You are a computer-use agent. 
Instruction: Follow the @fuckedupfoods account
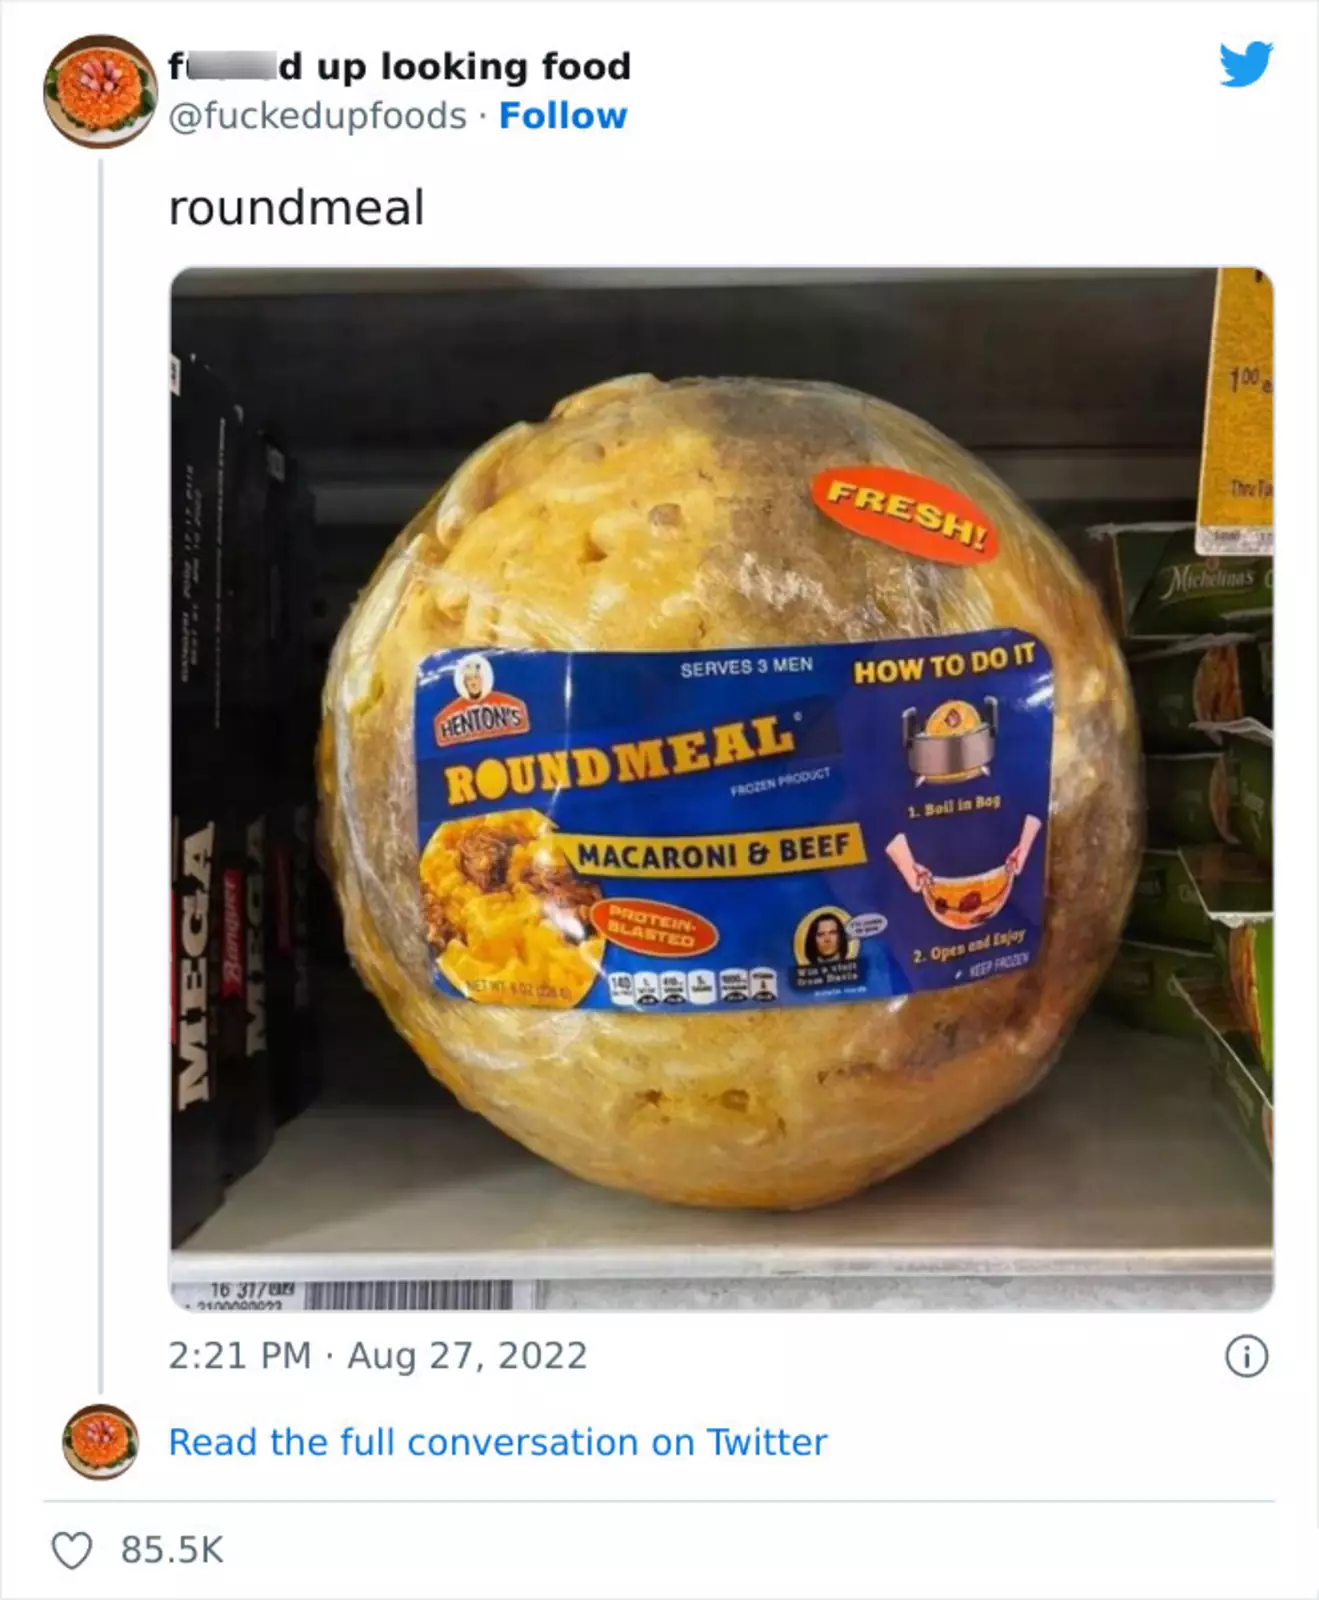coord(563,116)
